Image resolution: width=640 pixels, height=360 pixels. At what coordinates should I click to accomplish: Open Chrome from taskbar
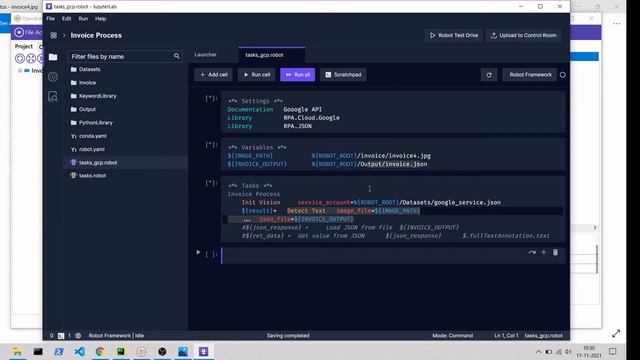point(100,351)
